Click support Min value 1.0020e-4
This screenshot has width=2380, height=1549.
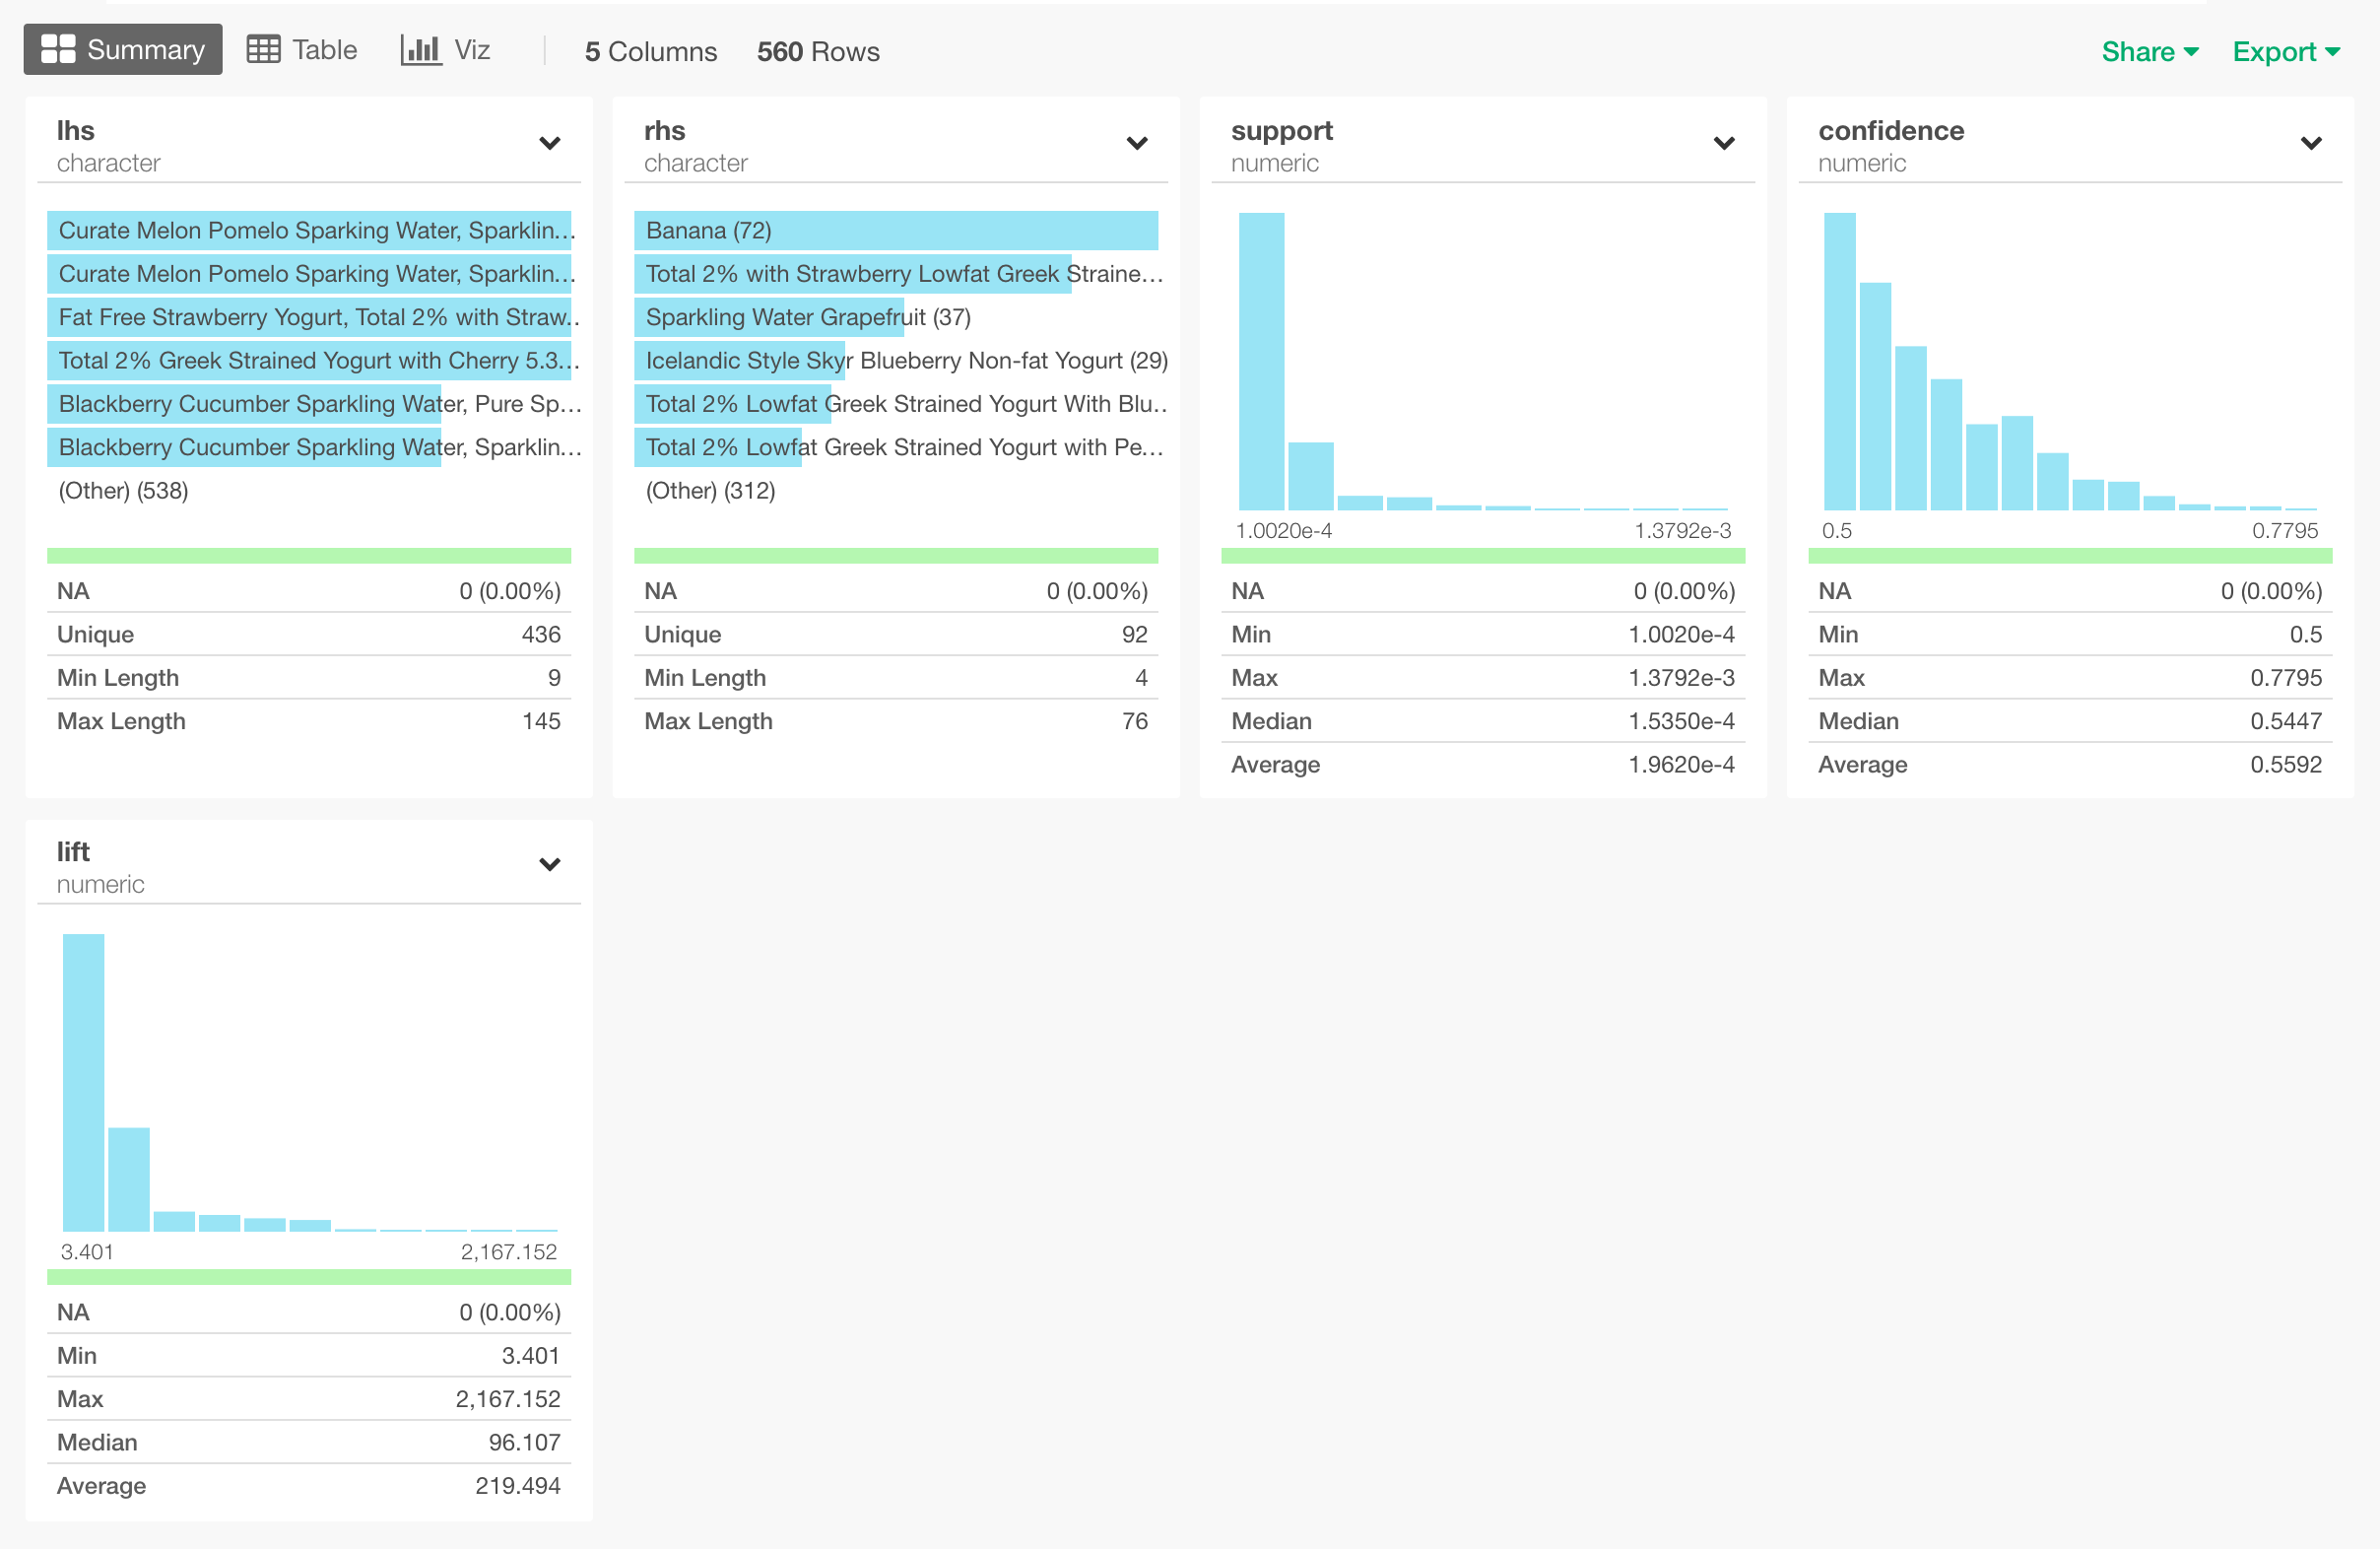point(1681,634)
